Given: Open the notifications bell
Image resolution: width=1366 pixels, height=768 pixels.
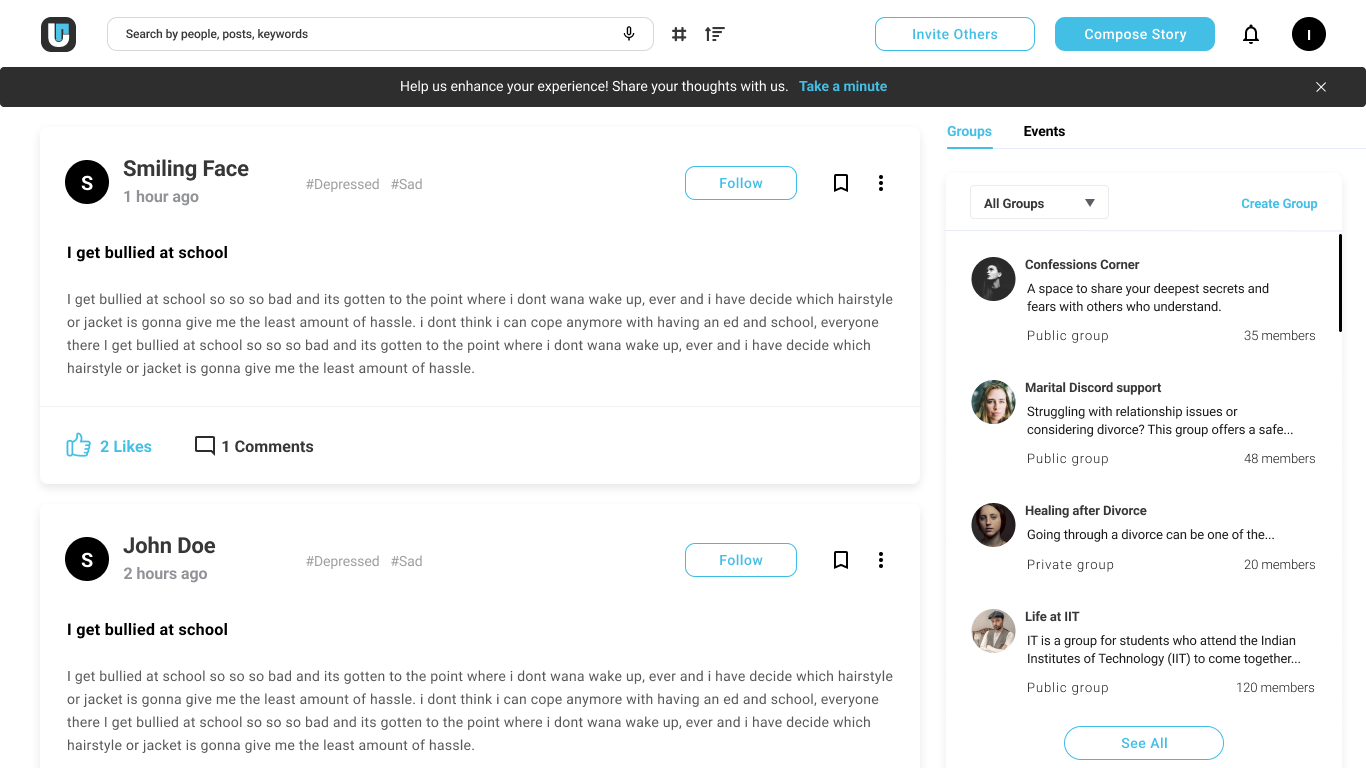Looking at the screenshot, I should tap(1251, 34).
